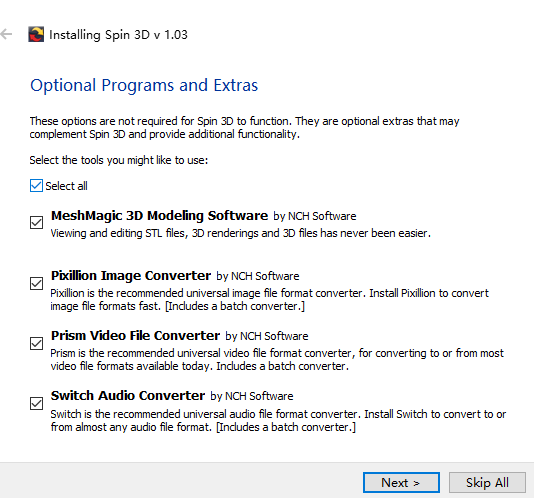Click the MeshMagic 3D Modeling Software title
534x498 pixels.
(x=159, y=216)
